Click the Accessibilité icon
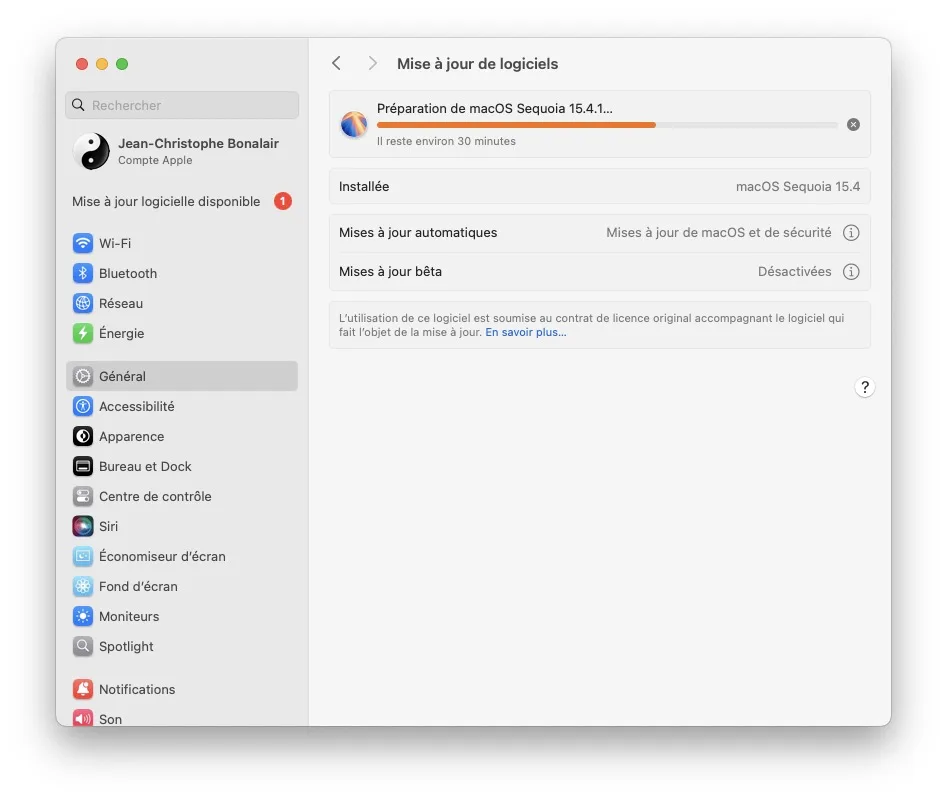This screenshot has height=800, width=947. (x=83, y=406)
